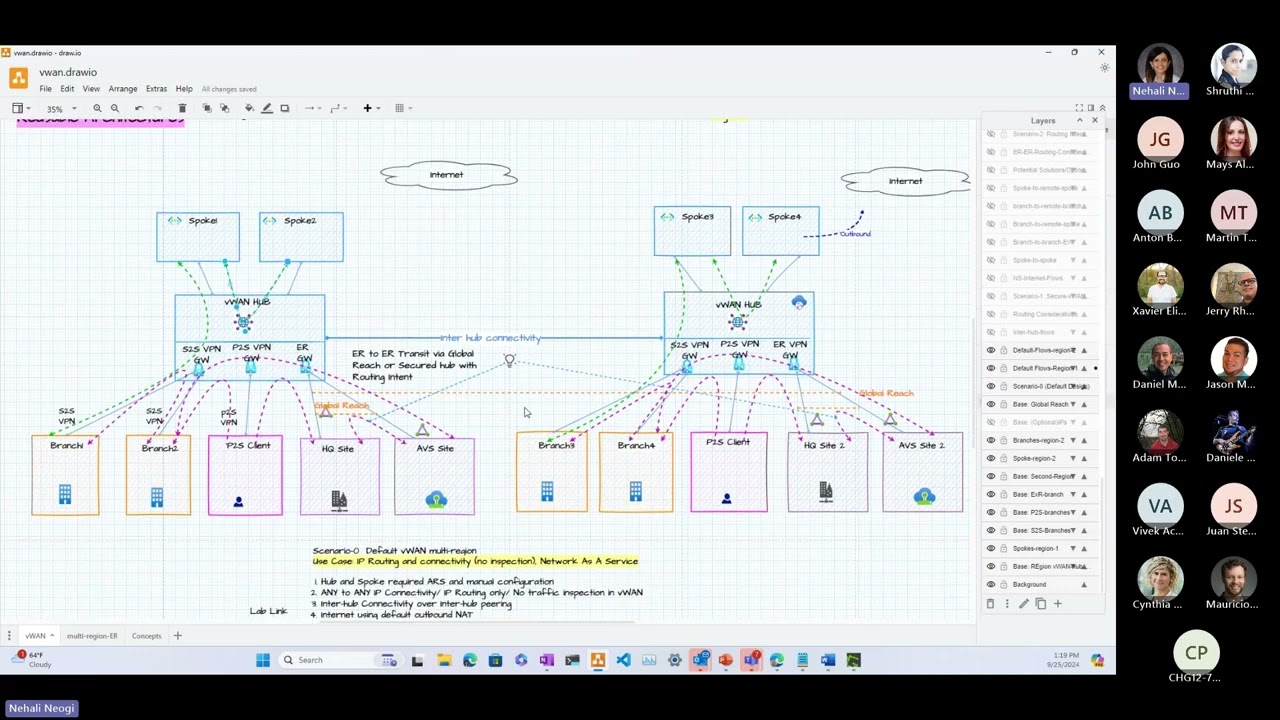Viewport: 1280px width, 720px height.
Task: Toggle fullscreen icon at toolbar right
Action: point(1079,108)
